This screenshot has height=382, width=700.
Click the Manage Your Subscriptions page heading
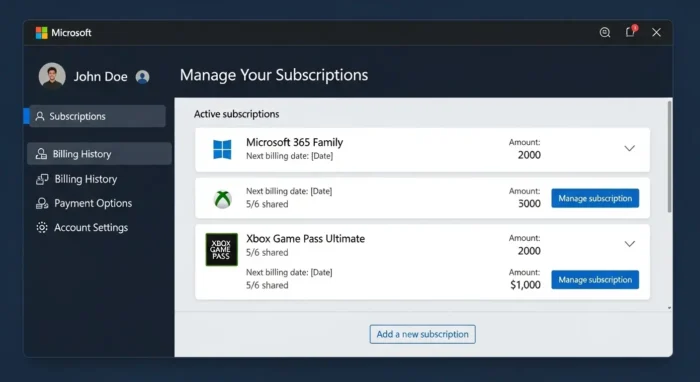274,75
